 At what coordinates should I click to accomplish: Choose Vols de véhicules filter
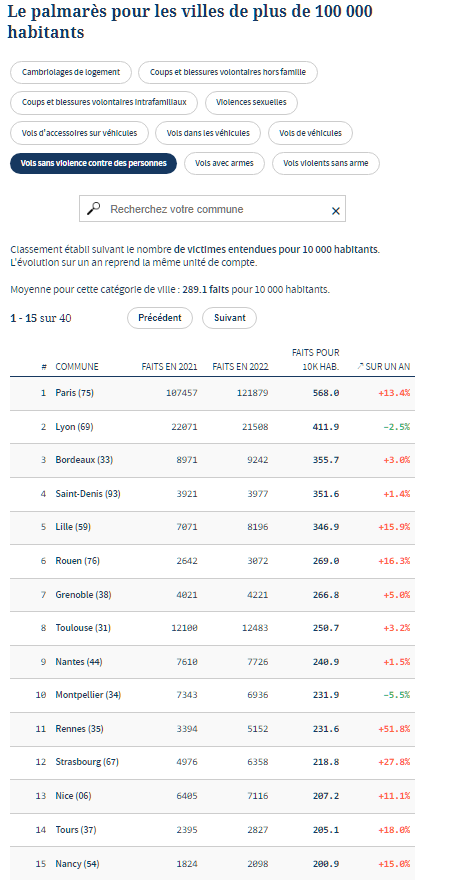(x=310, y=133)
